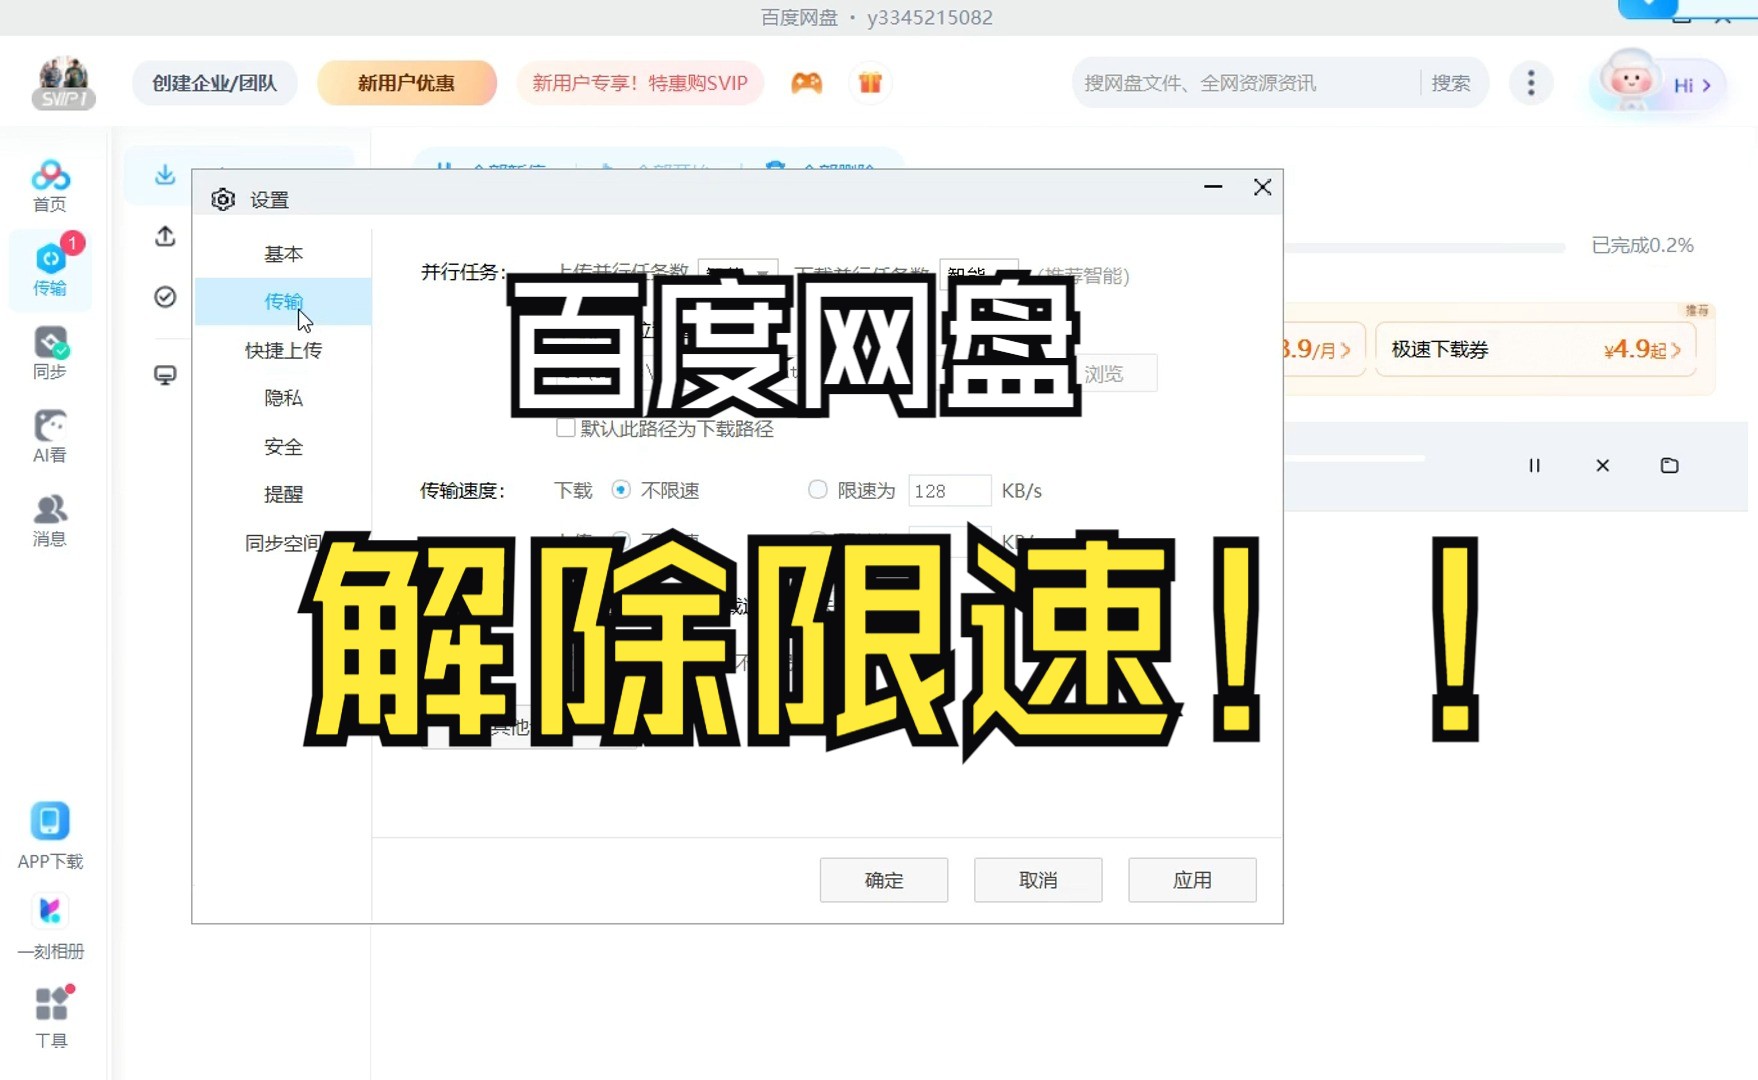Click the gift box icon in top bar
Image resolution: width=1758 pixels, height=1080 pixels.
coord(870,83)
